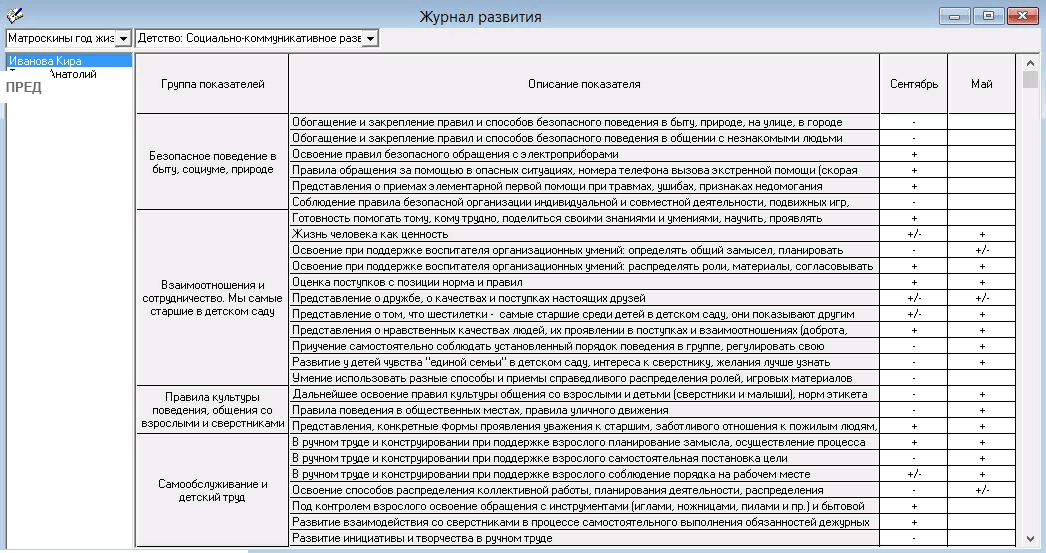This screenshot has width=1046, height=553.
Task: Select the Жизнь человека как ценность row
Action: coord(584,234)
